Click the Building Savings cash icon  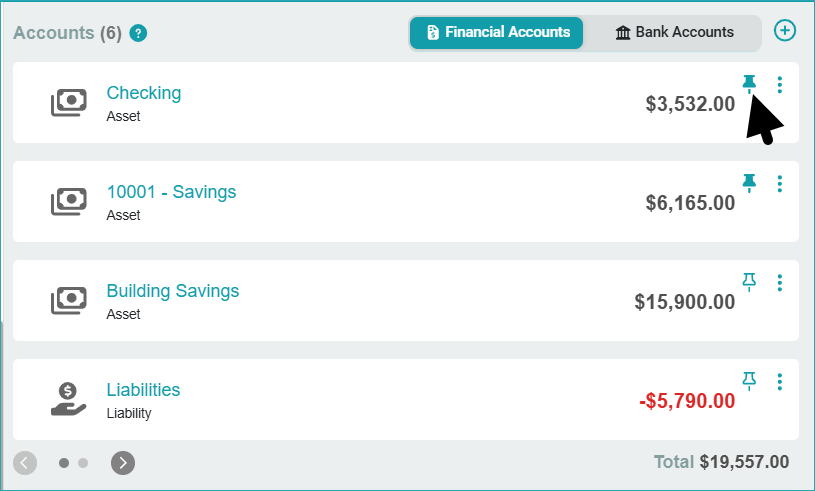(68, 300)
